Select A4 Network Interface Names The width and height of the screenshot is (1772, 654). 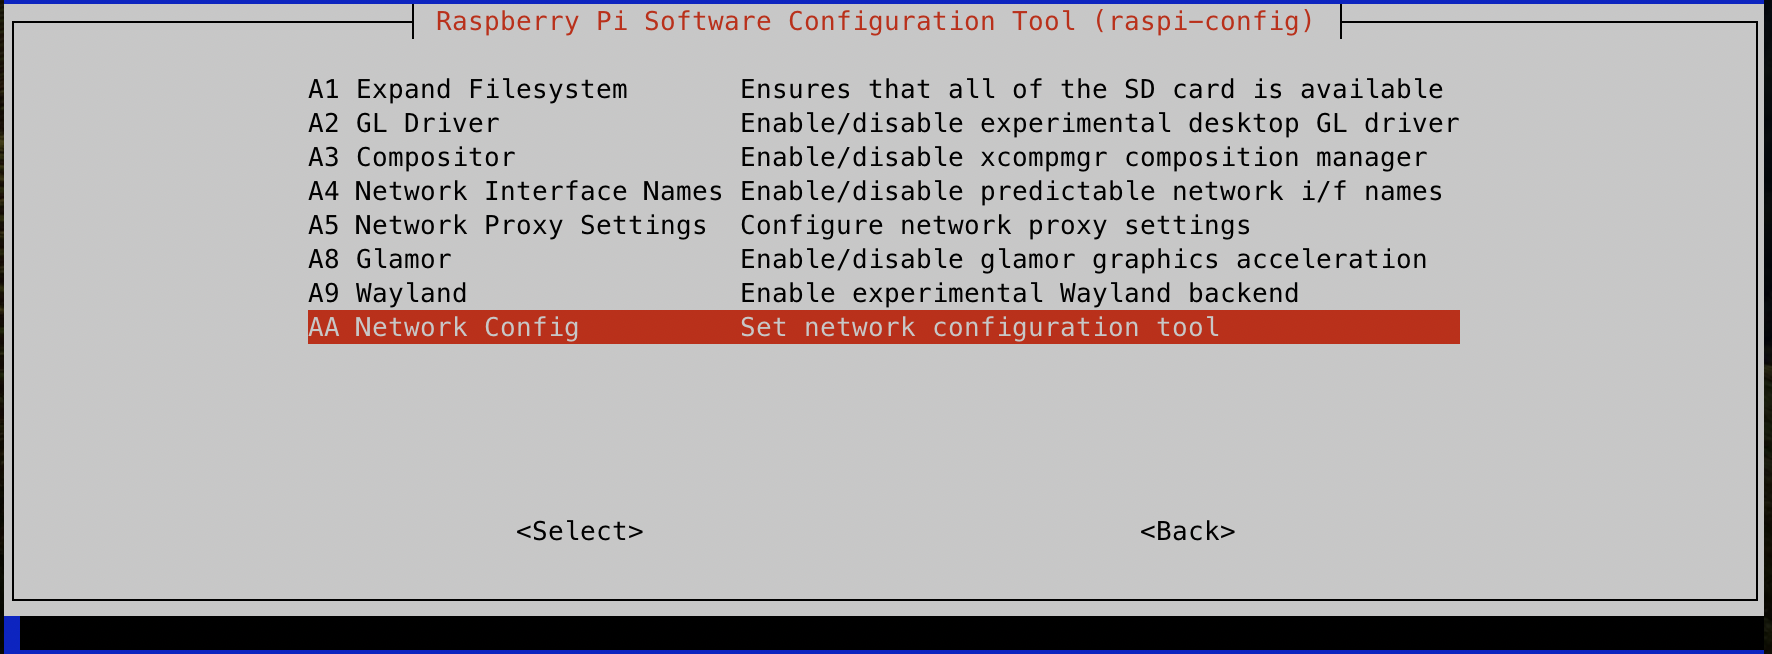[515, 191]
